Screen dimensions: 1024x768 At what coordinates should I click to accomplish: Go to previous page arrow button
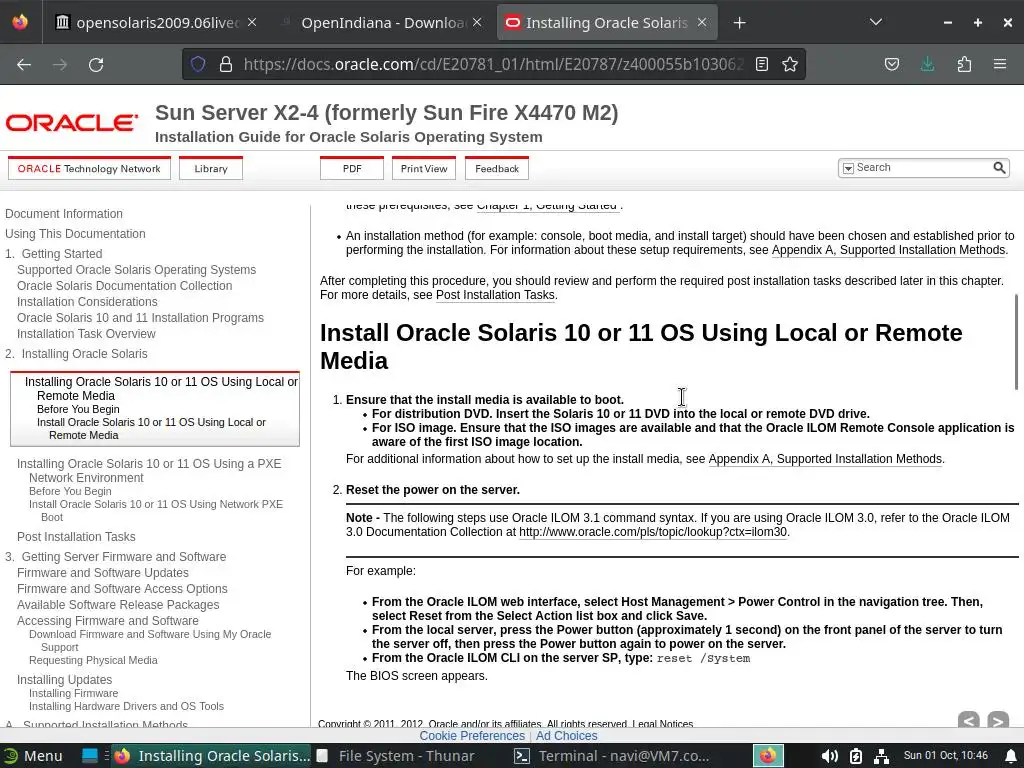coord(968,720)
